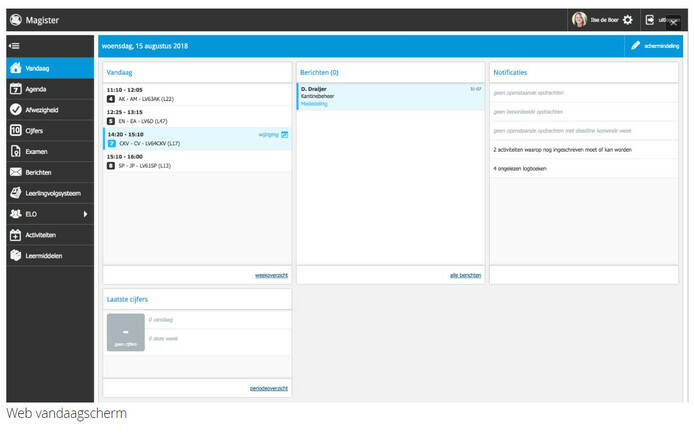Click the lesson hour 5 badge
This screenshot has width=694, height=435.
point(111,121)
